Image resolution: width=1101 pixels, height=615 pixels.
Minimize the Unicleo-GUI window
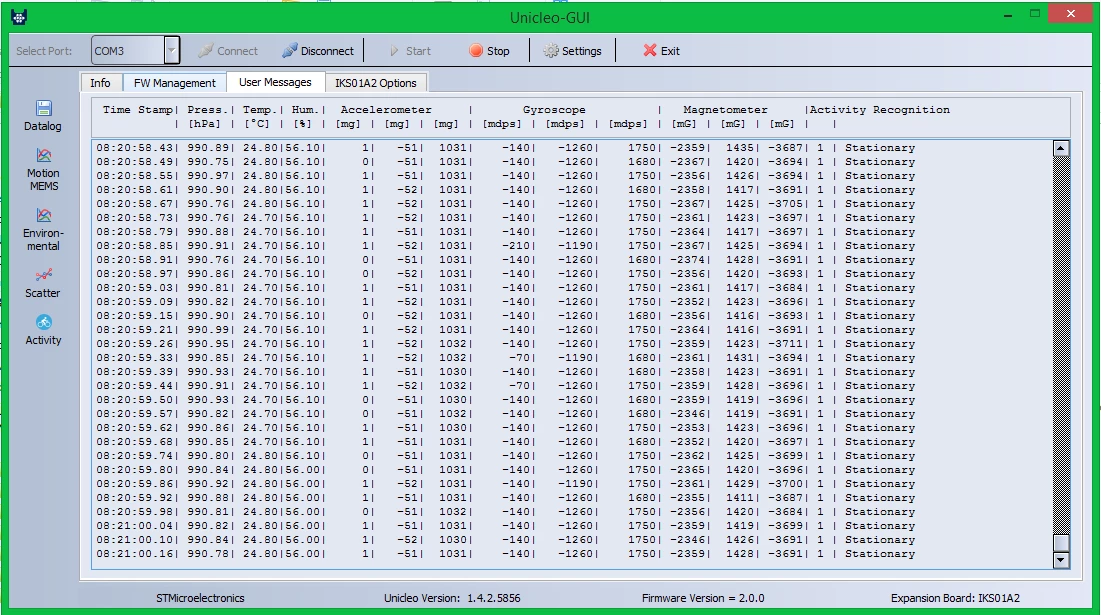tap(1008, 14)
